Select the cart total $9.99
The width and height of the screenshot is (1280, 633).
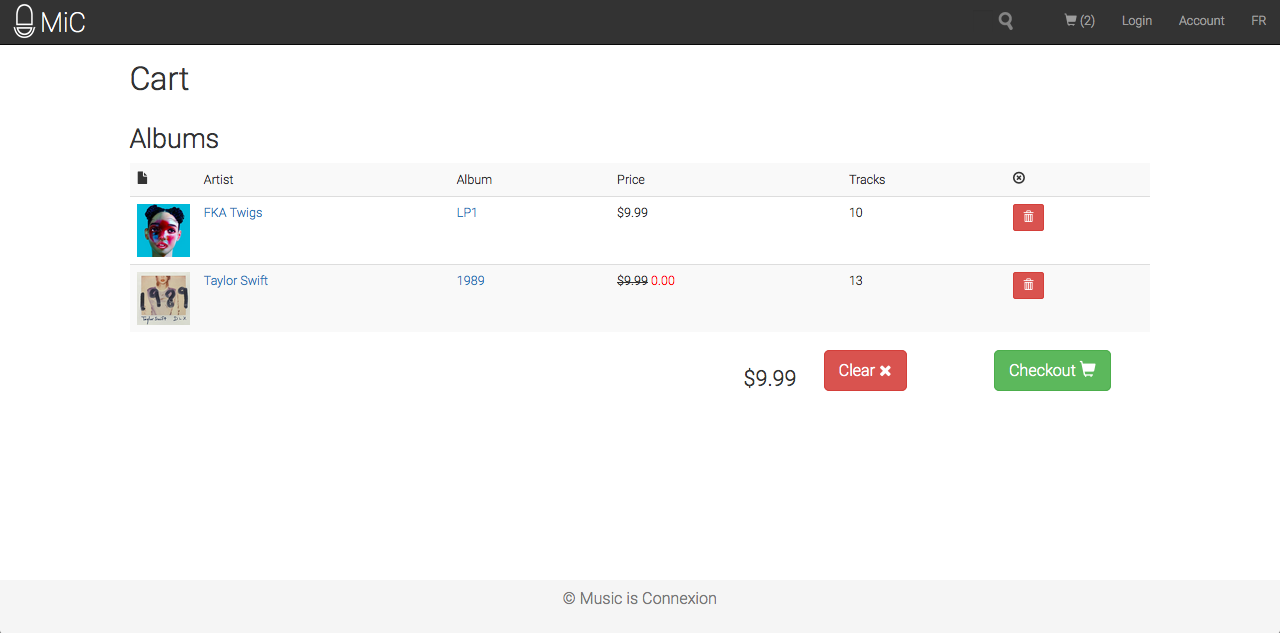[770, 378]
